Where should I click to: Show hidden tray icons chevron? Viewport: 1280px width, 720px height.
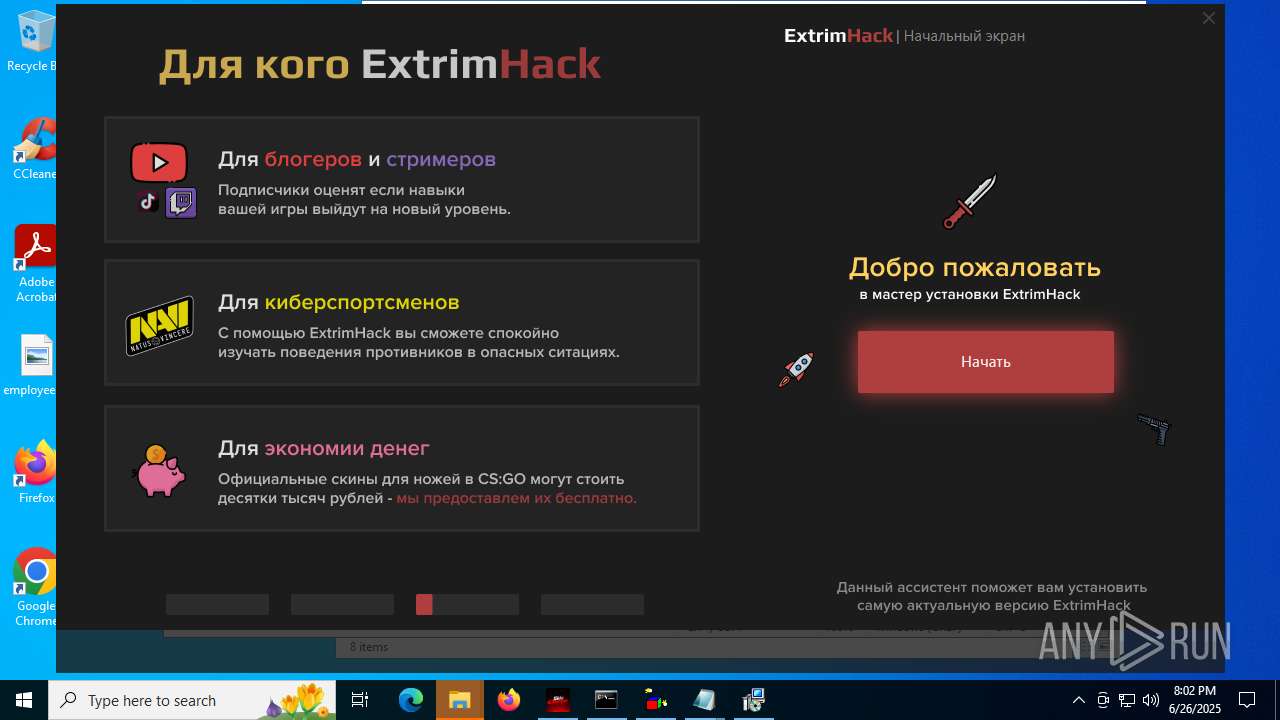[1078, 700]
